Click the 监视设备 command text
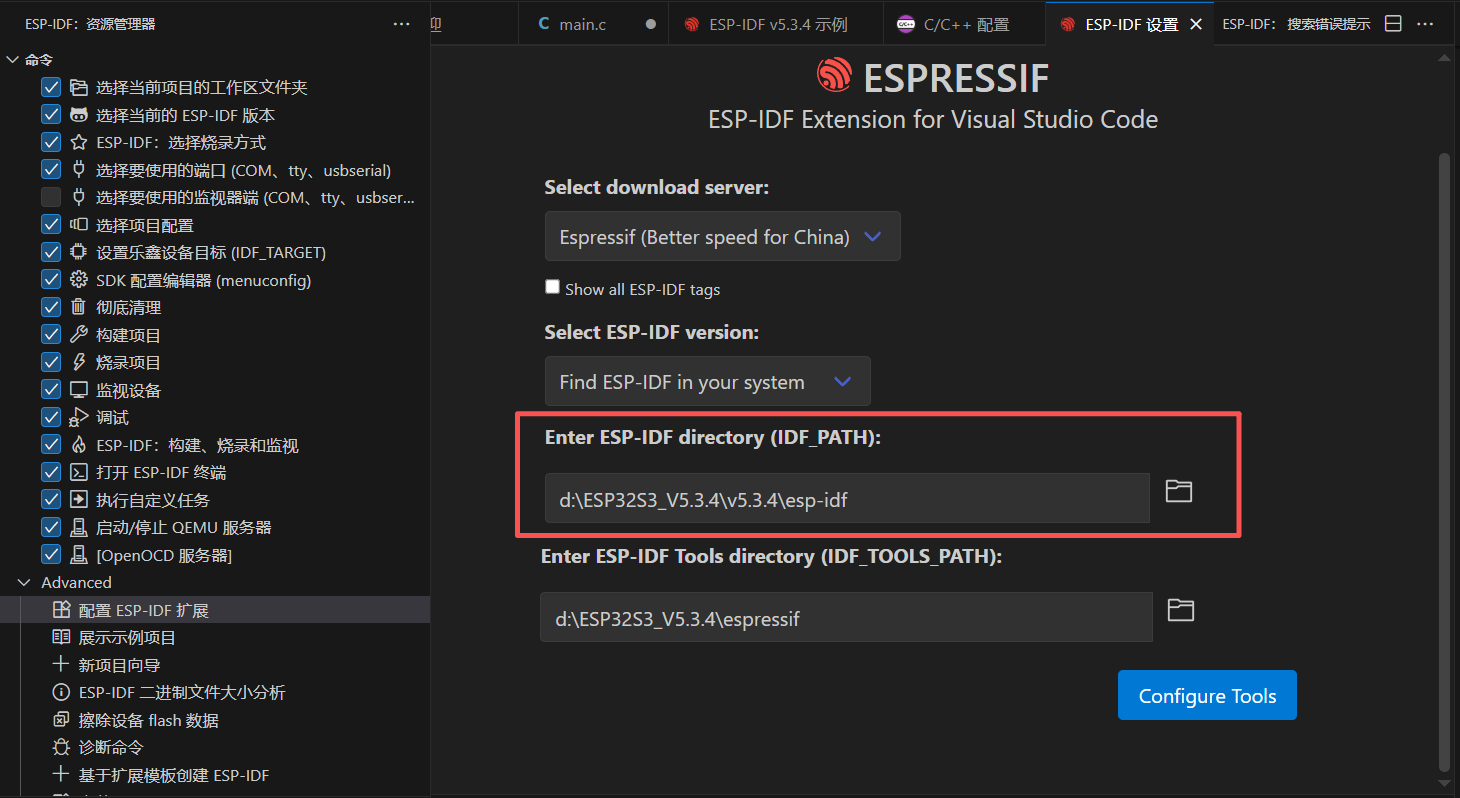The width and height of the screenshot is (1460, 798). [x=128, y=390]
